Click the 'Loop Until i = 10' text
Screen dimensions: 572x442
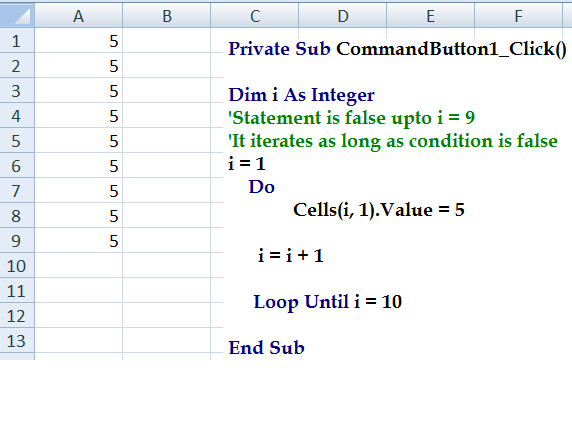(328, 302)
